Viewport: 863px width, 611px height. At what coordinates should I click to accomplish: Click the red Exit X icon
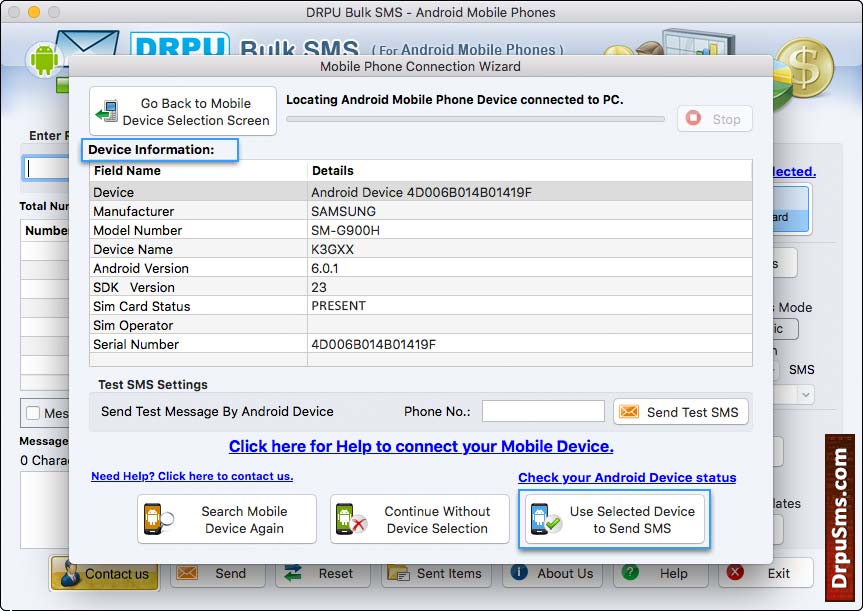point(735,572)
